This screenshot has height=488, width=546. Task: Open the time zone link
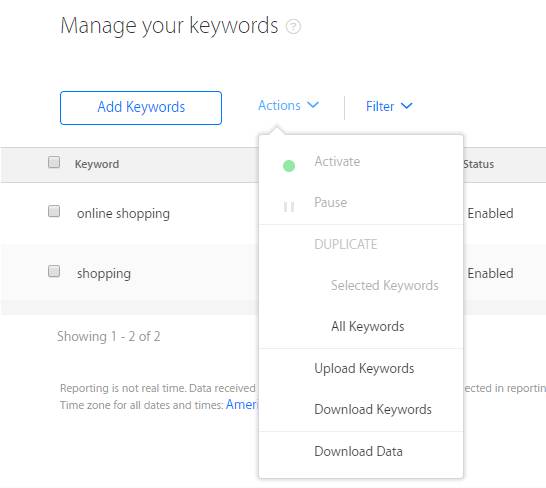click(242, 405)
